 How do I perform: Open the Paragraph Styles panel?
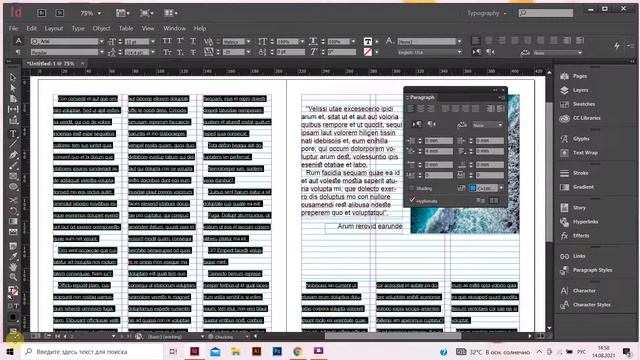[x=586, y=270]
